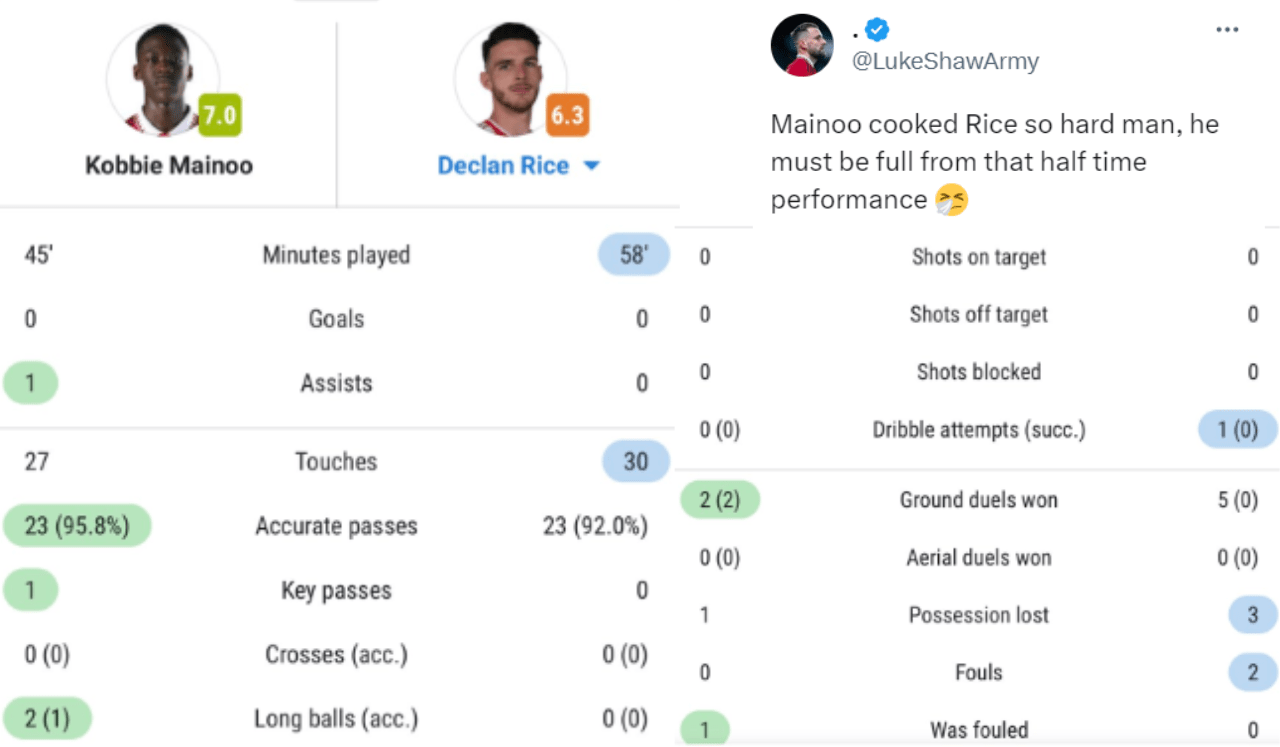Select the Declan Rice name link
Viewport: 1280px width, 747px height.
[503, 166]
